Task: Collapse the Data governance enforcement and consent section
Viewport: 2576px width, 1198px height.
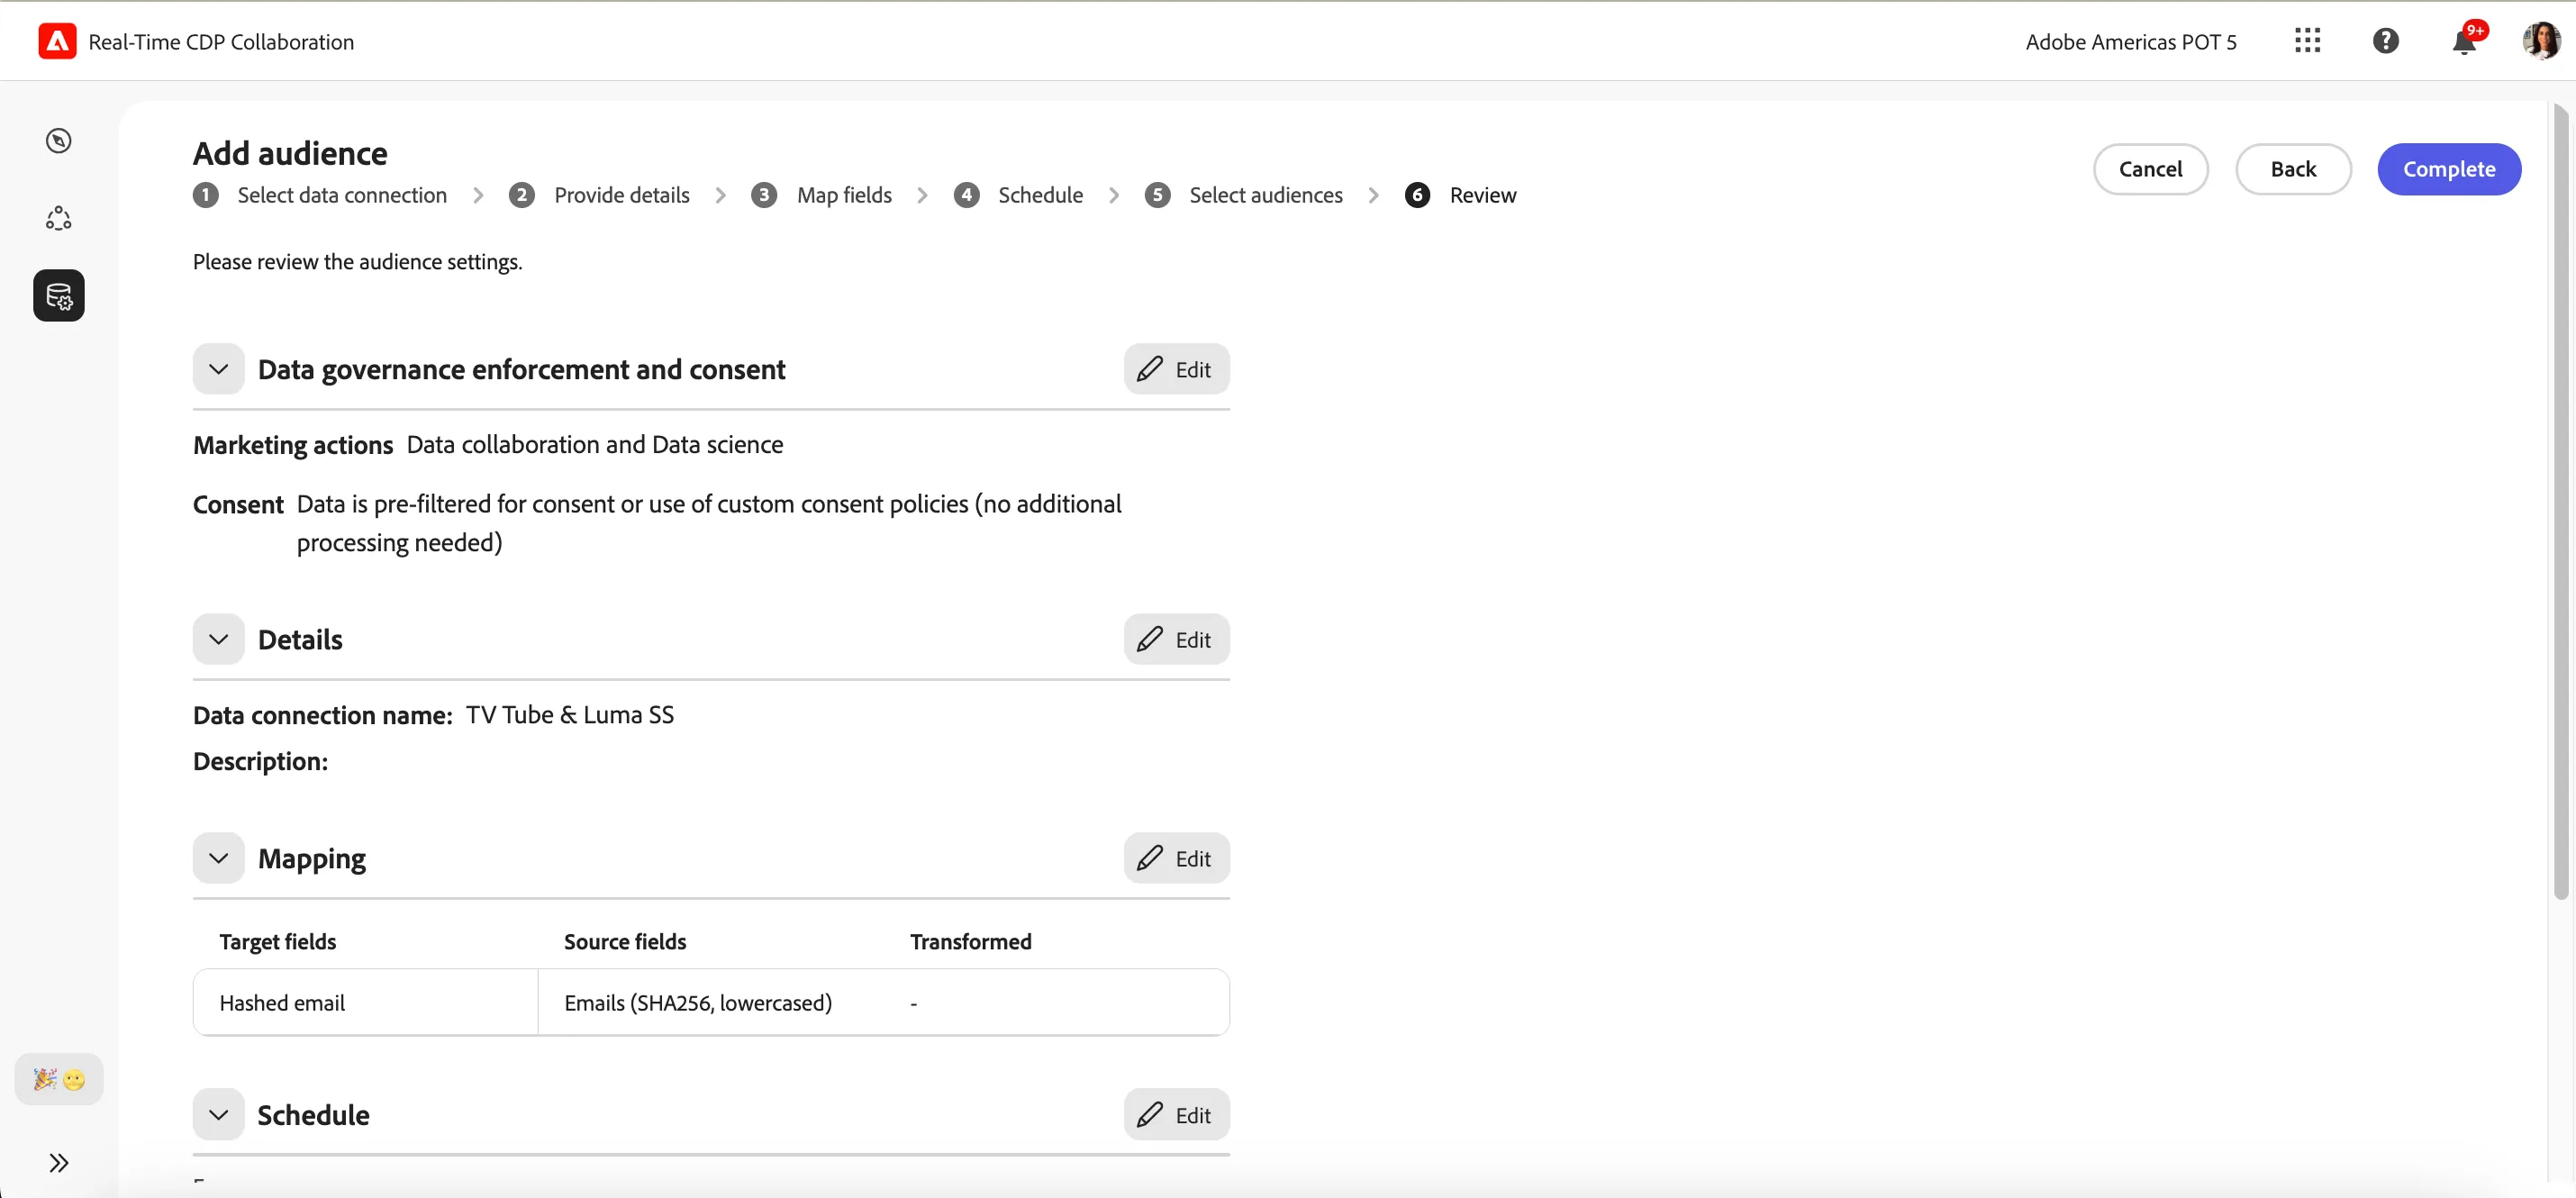Action: coord(219,369)
